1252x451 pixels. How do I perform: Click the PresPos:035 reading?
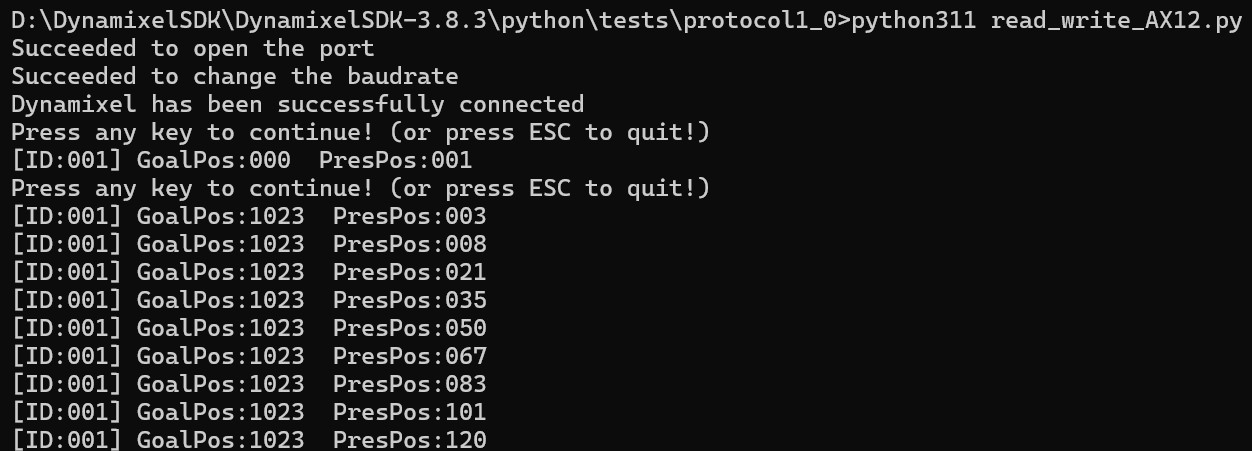click(410, 300)
